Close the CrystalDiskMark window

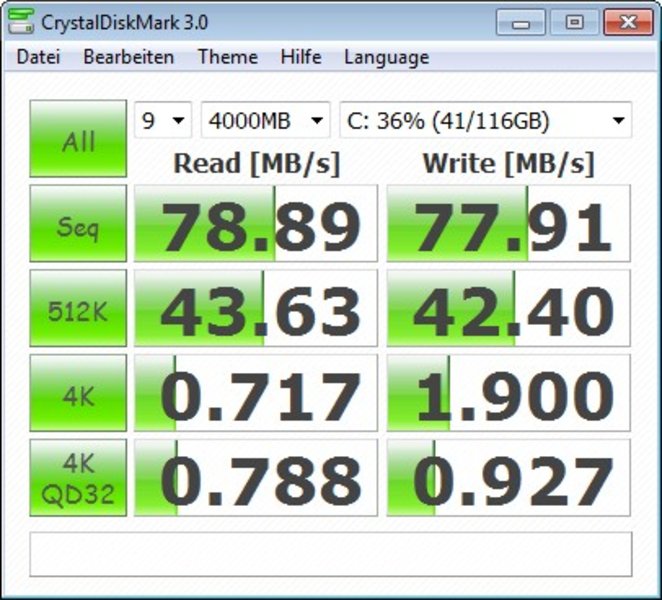tap(628, 22)
